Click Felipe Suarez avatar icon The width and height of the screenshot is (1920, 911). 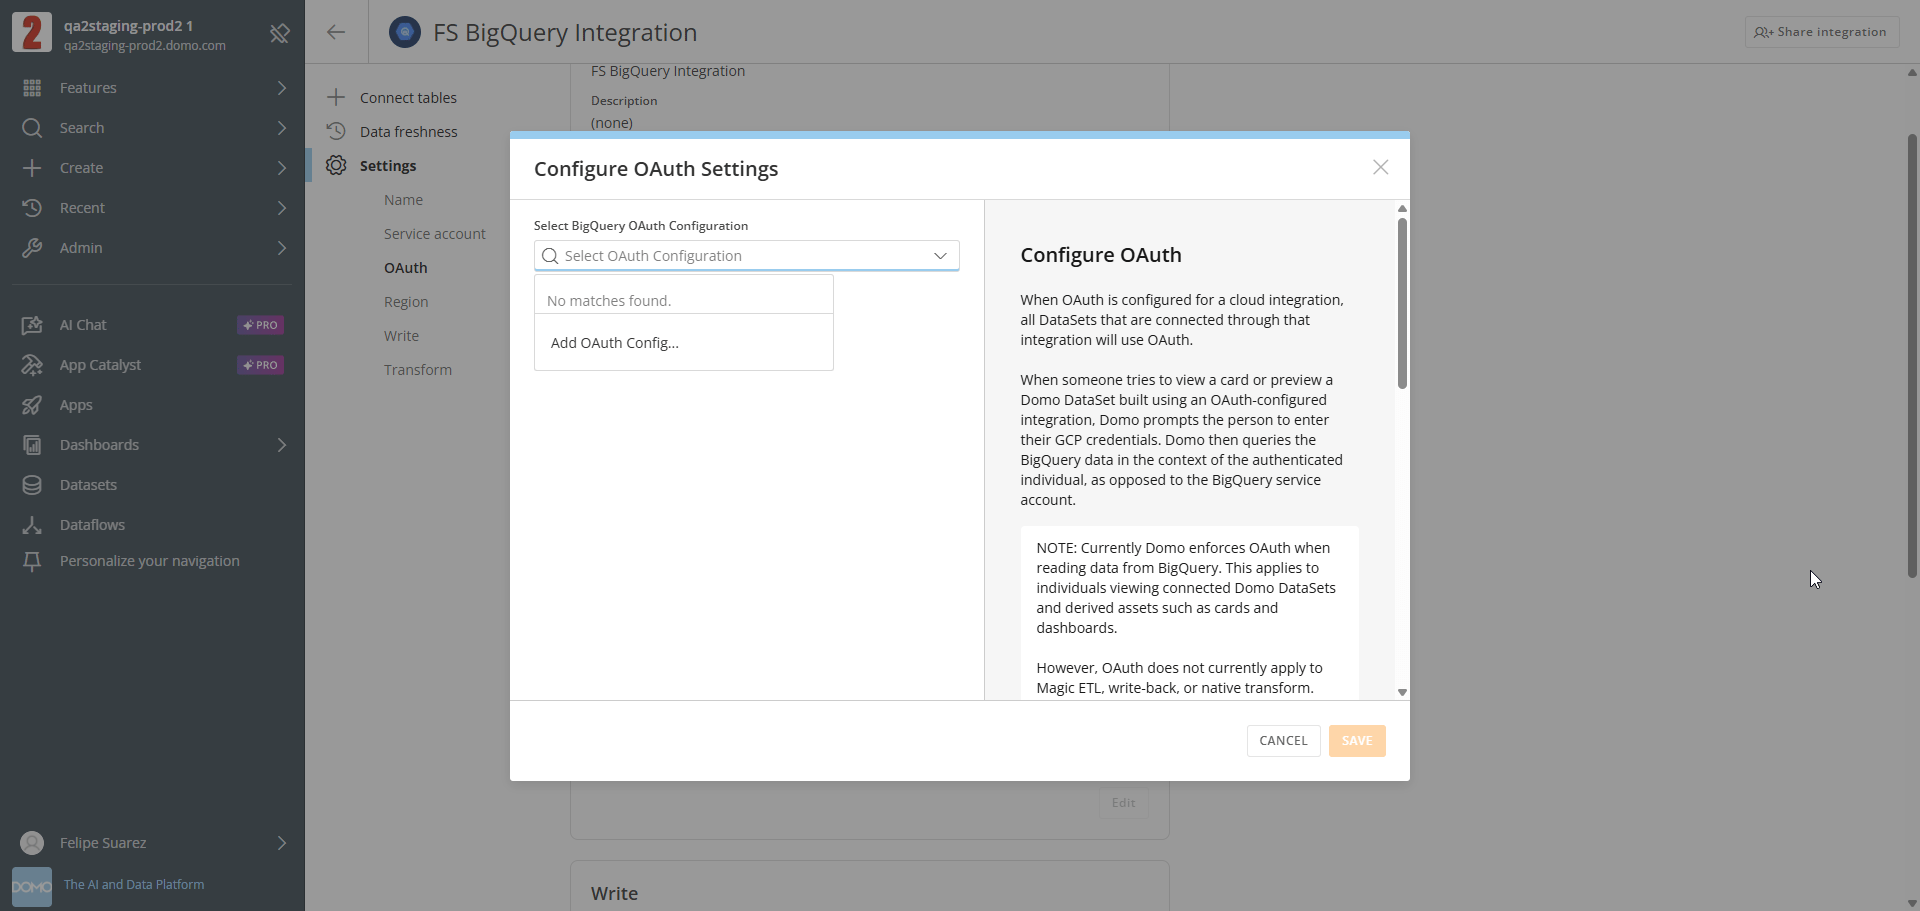pyautogui.click(x=32, y=843)
